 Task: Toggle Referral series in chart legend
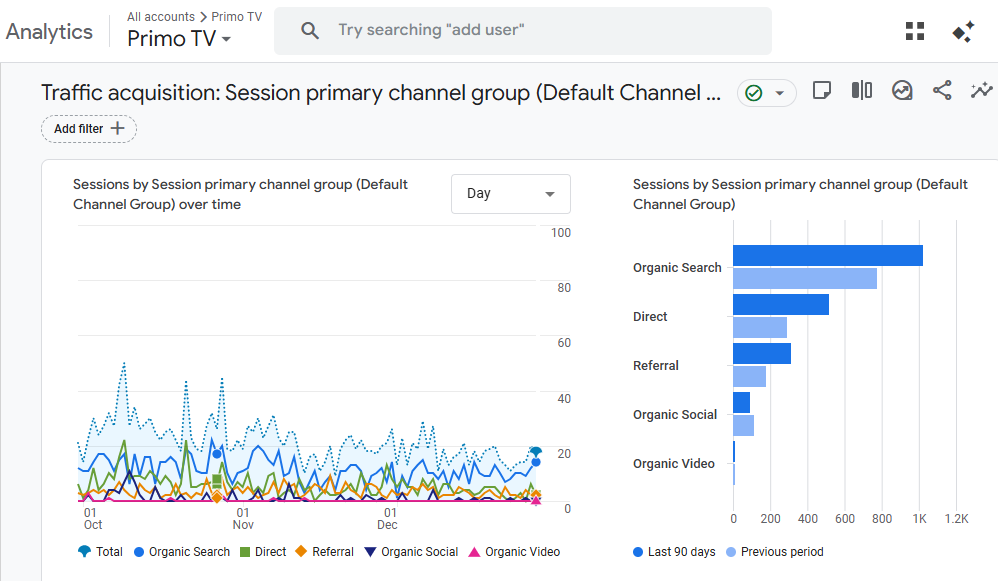tap(324, 552)
